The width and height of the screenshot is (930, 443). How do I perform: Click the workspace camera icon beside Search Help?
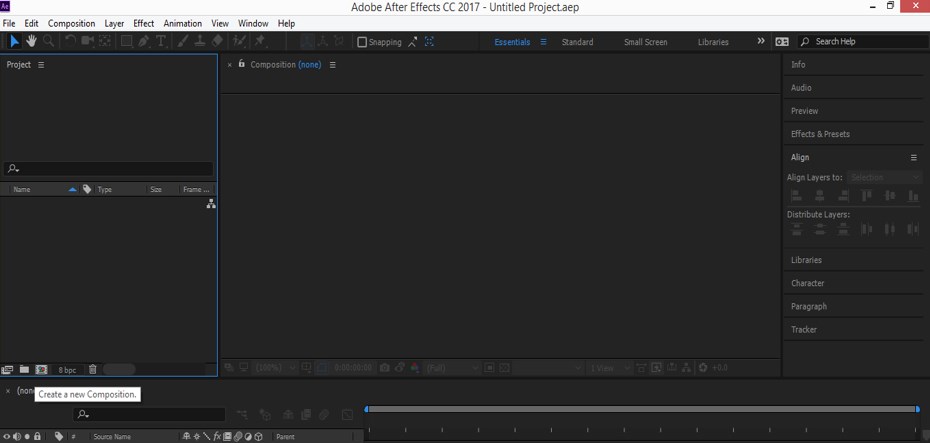pos(782,42)
